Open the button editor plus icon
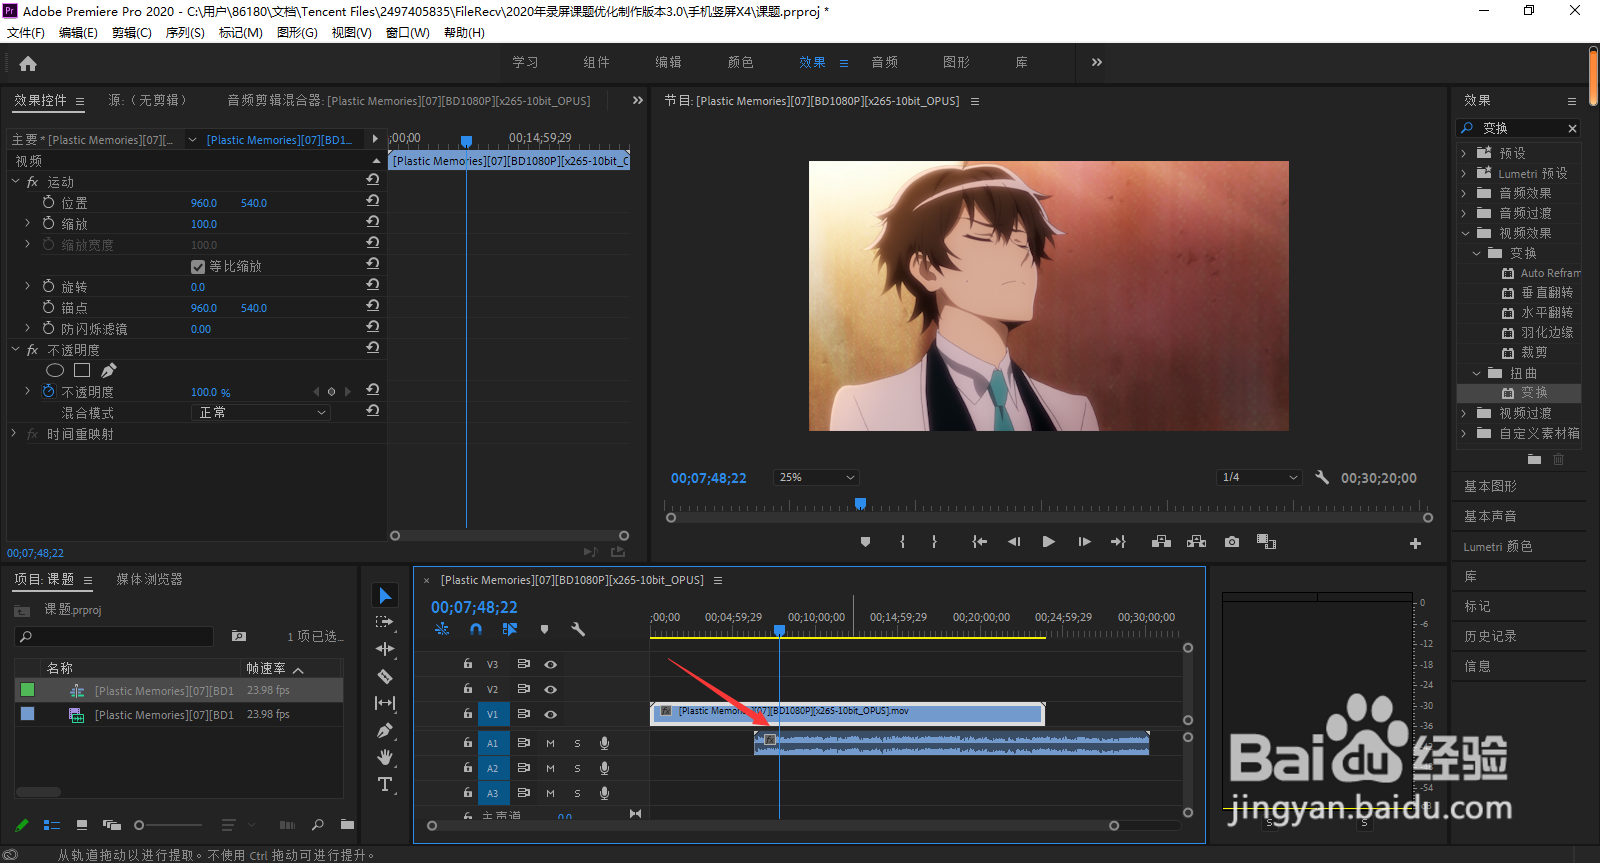The height and width of the screenshot is (863, 1600). pyautogui.click(x=1415, y=543)
